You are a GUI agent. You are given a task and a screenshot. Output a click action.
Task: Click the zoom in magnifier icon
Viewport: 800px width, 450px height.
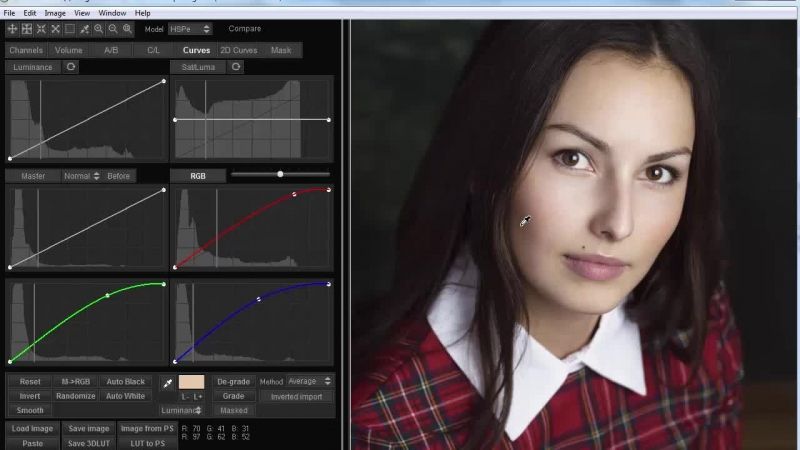[98, 29]
